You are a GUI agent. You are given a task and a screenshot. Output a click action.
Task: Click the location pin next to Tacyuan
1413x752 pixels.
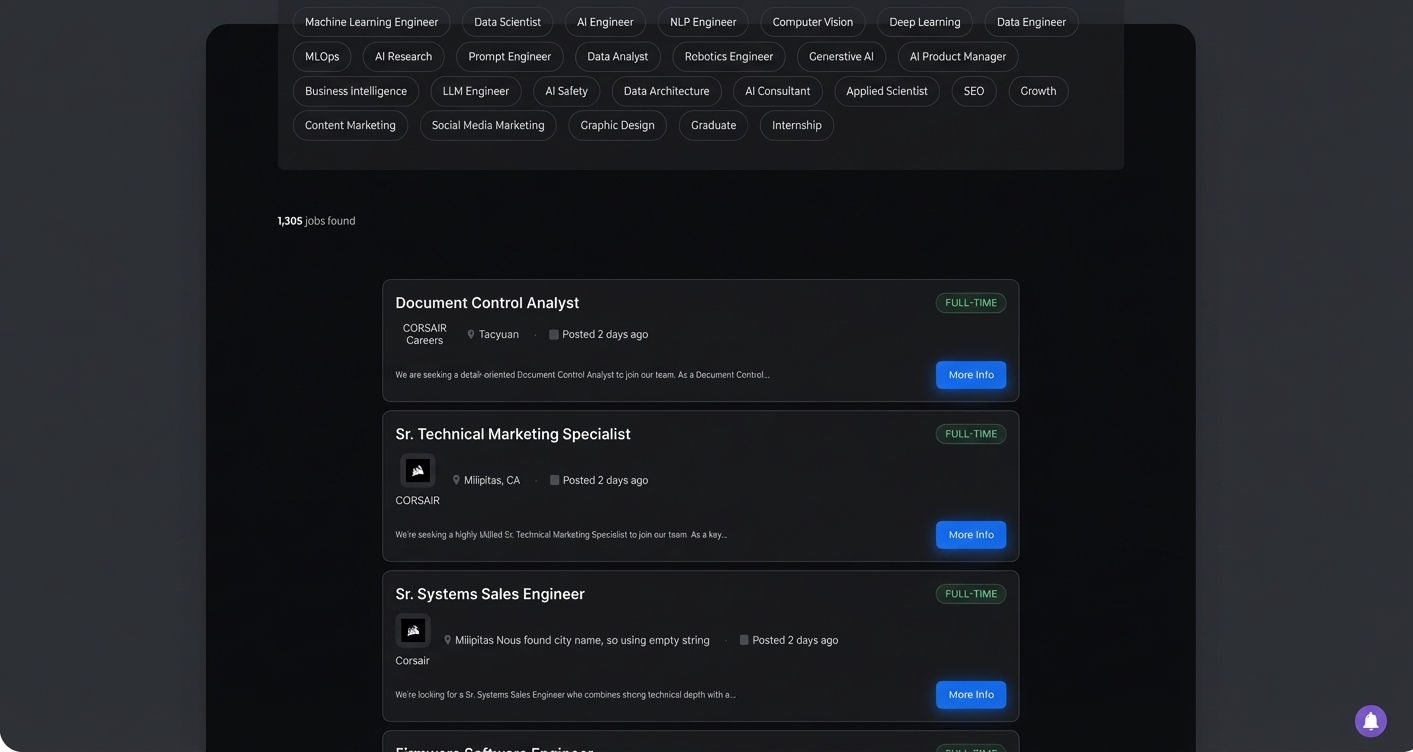(x=470, y=334)
